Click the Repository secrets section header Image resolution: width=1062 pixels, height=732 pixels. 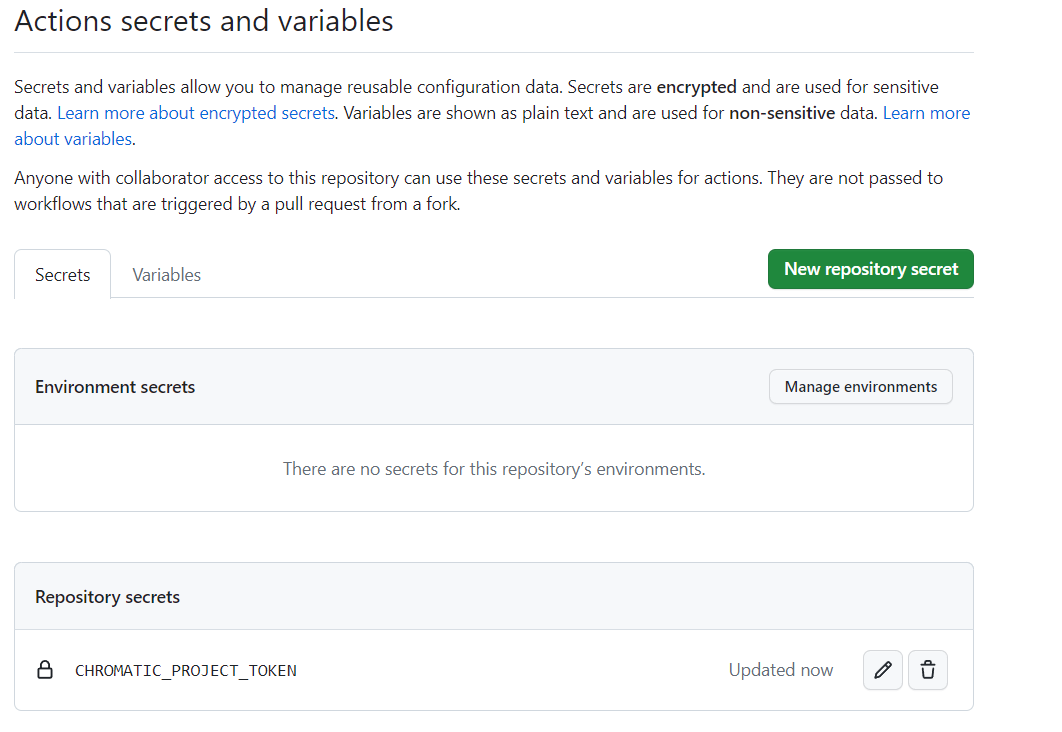pyautogui.click(x=107, y=597)
